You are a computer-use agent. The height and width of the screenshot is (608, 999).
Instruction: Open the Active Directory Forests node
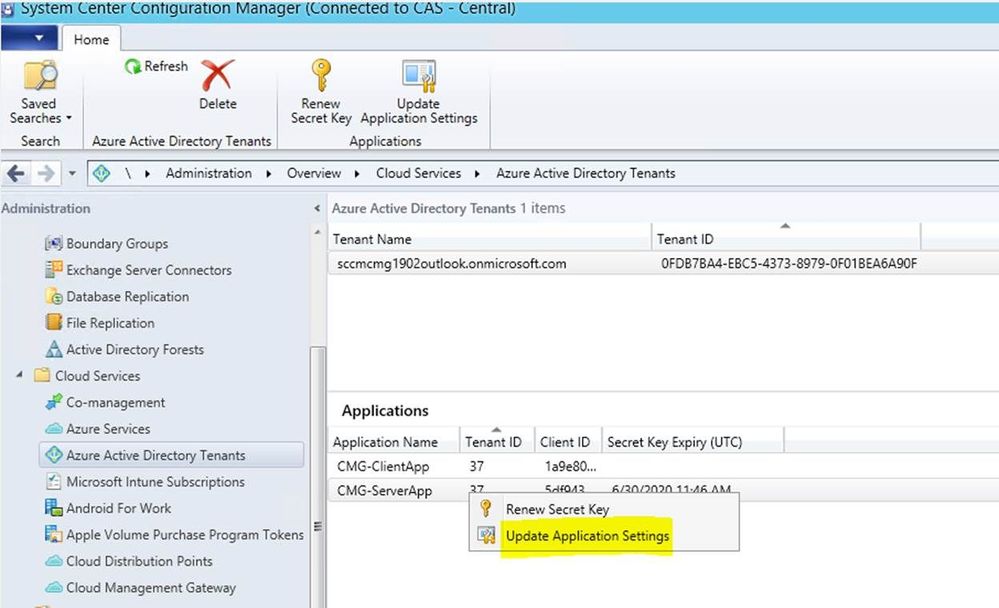click(135, 349)
